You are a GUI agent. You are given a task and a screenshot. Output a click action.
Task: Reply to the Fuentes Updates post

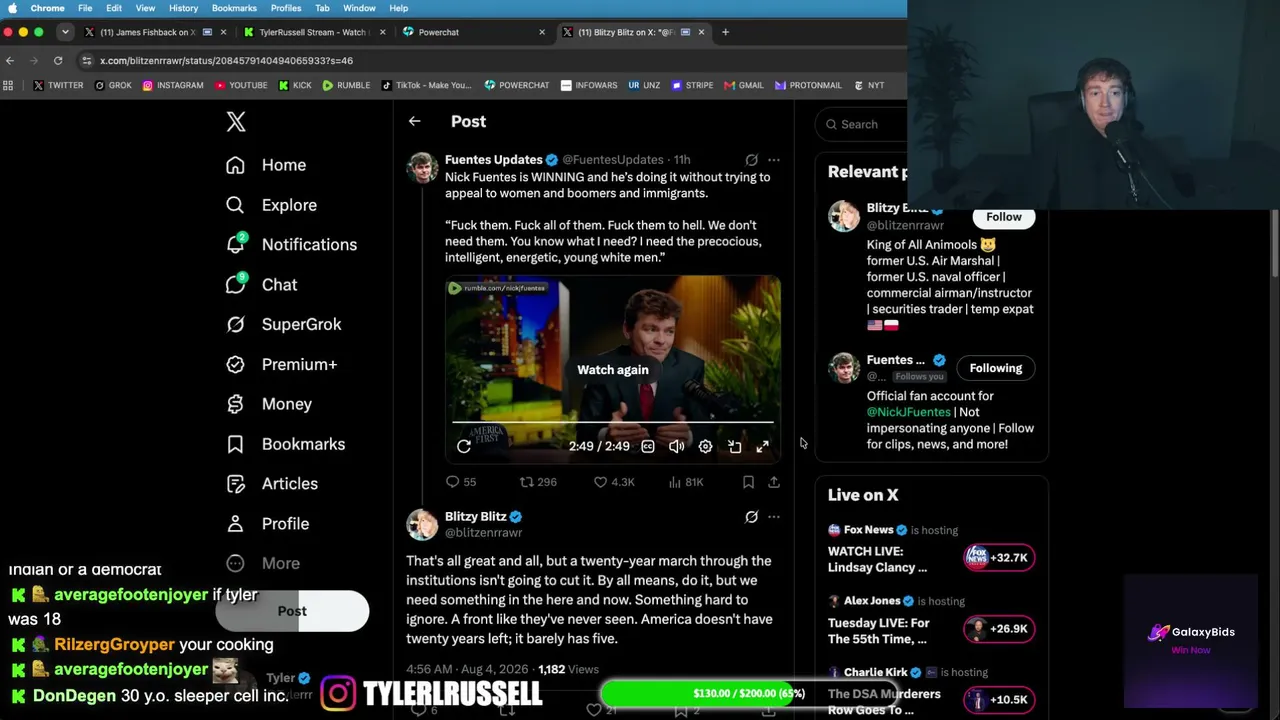coord(460,482)
